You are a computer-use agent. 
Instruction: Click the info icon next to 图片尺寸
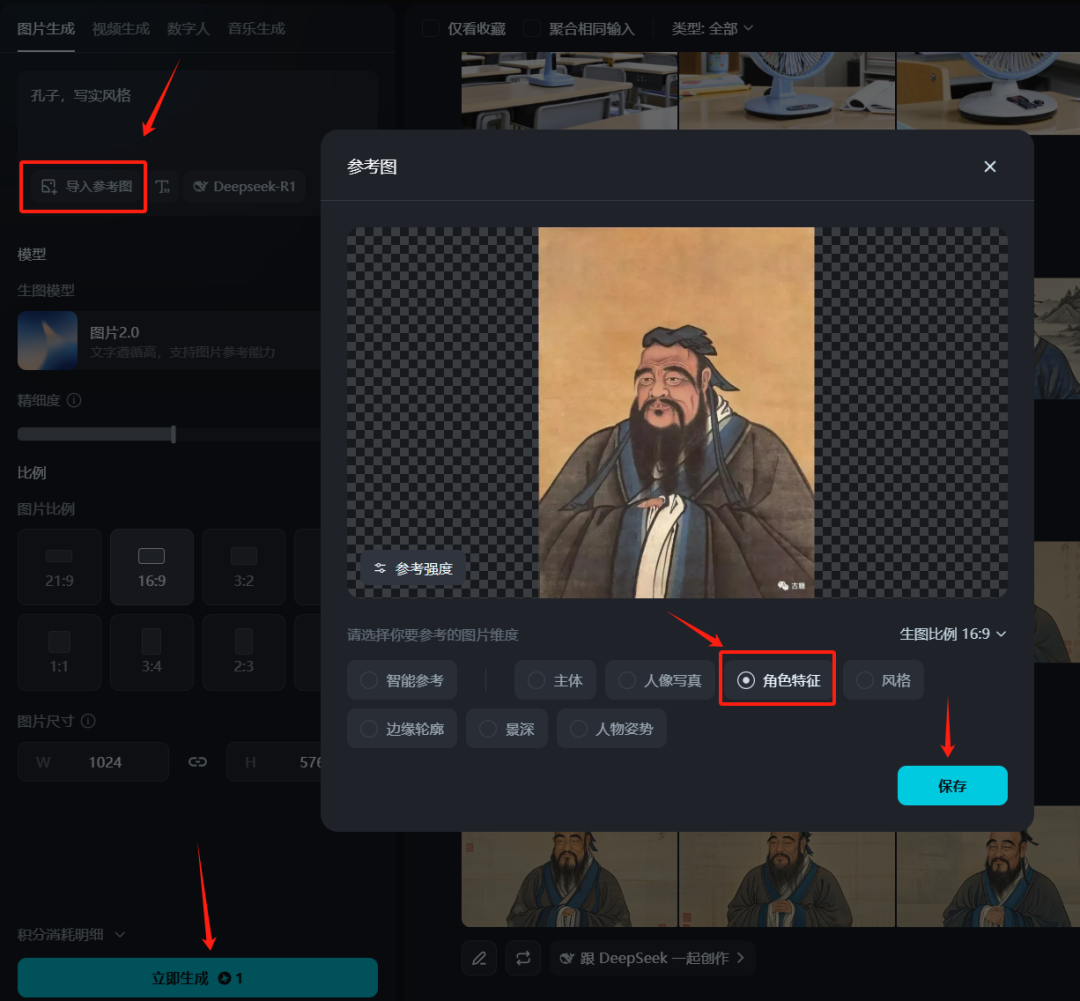[x=88, y=721]
